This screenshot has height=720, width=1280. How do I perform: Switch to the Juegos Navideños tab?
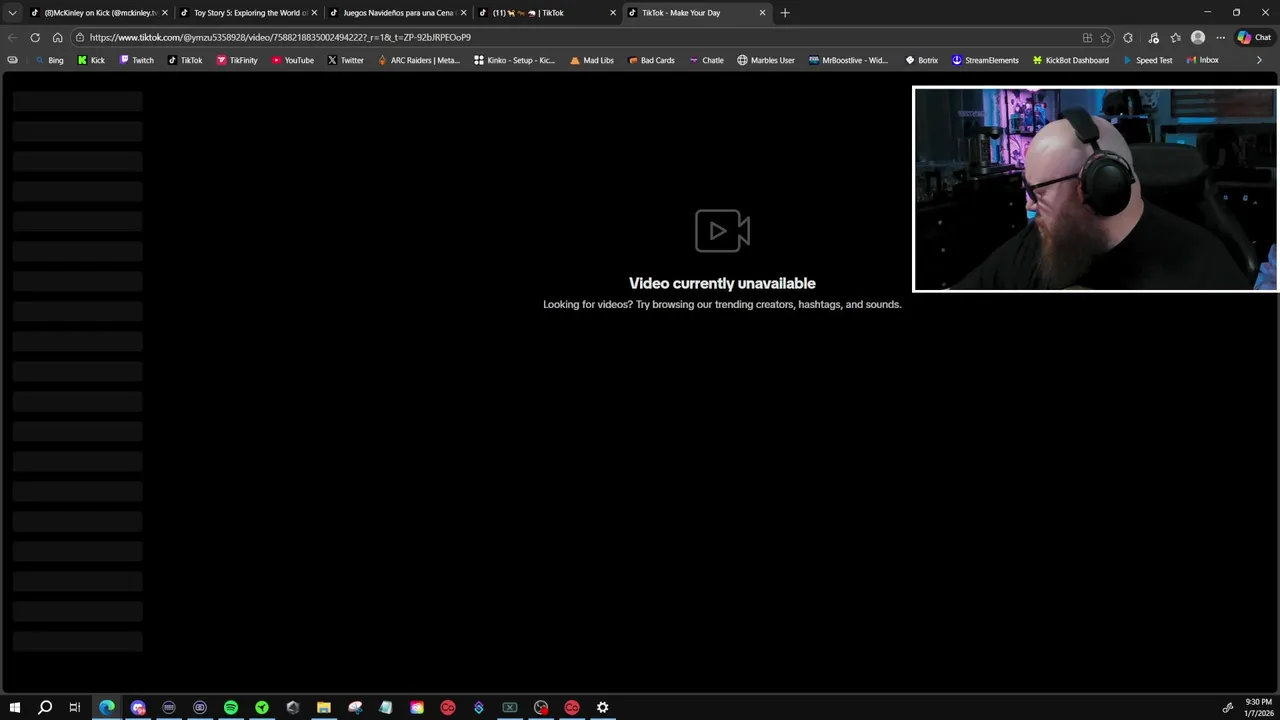pos(397,13)
